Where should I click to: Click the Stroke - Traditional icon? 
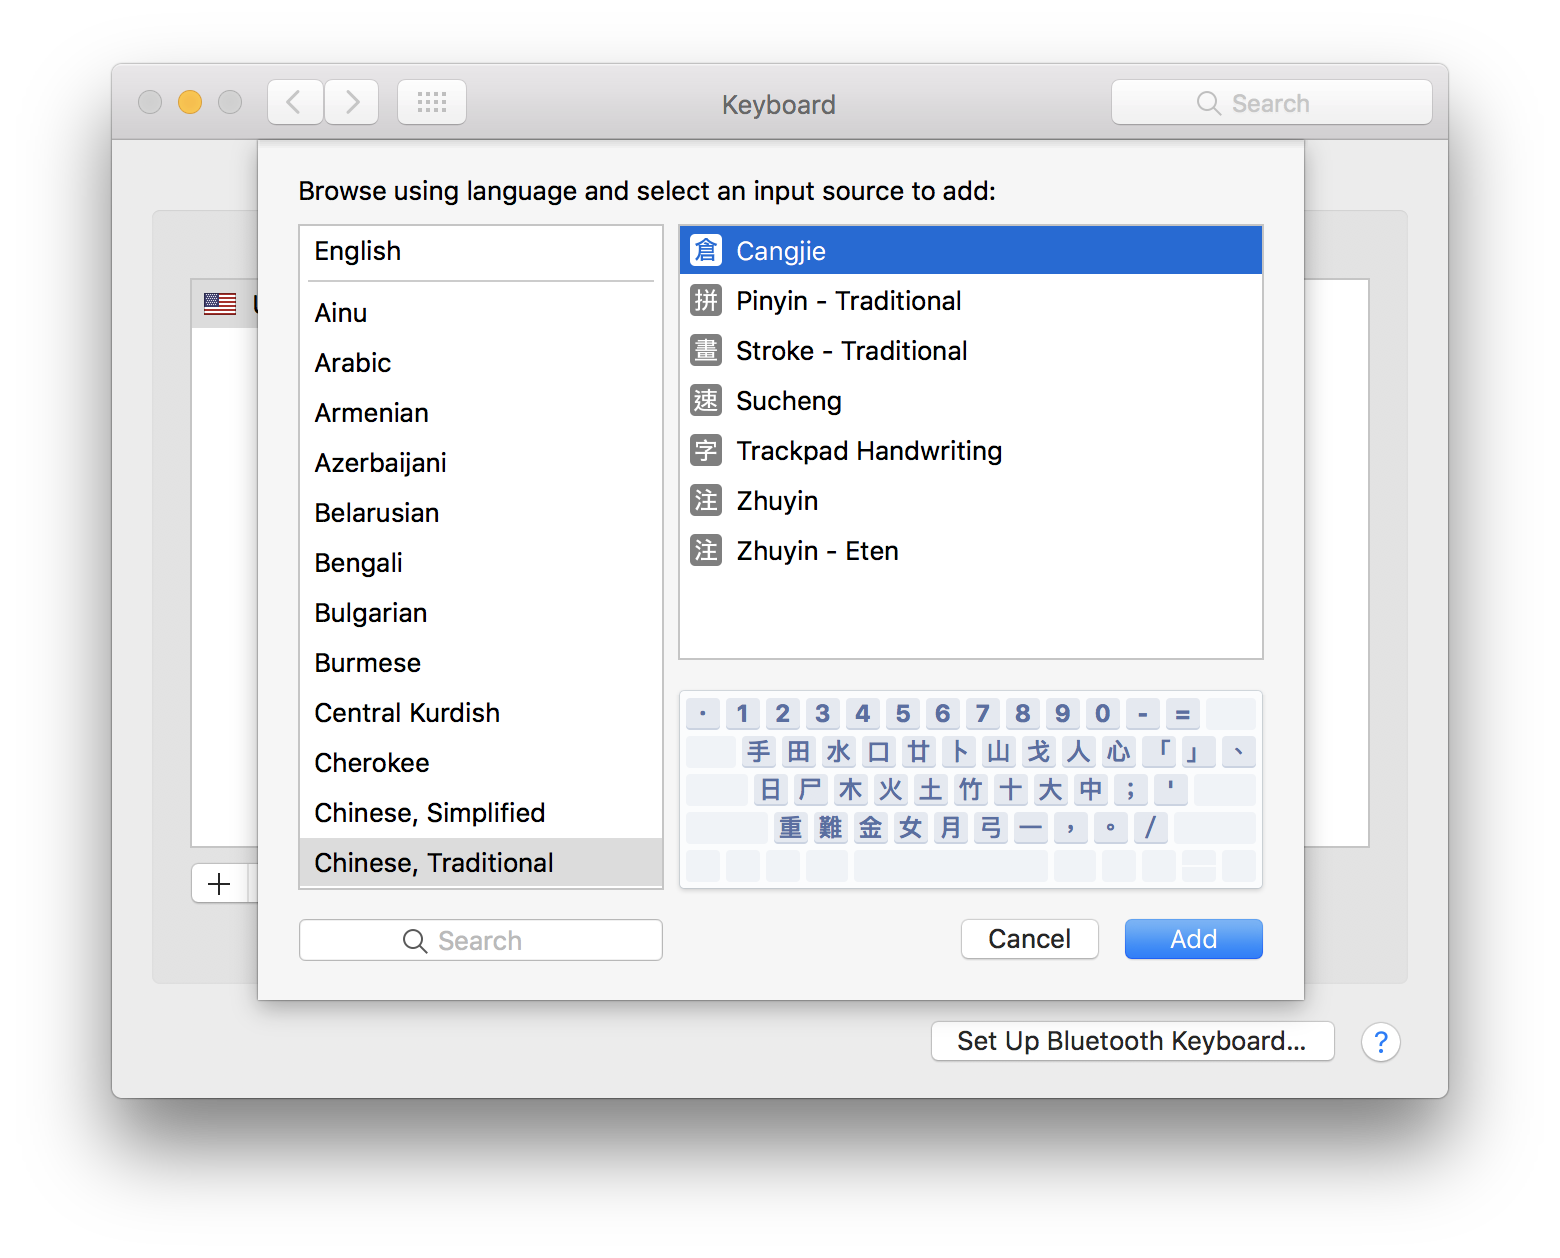pyautogui.click(x=706, y=350)
